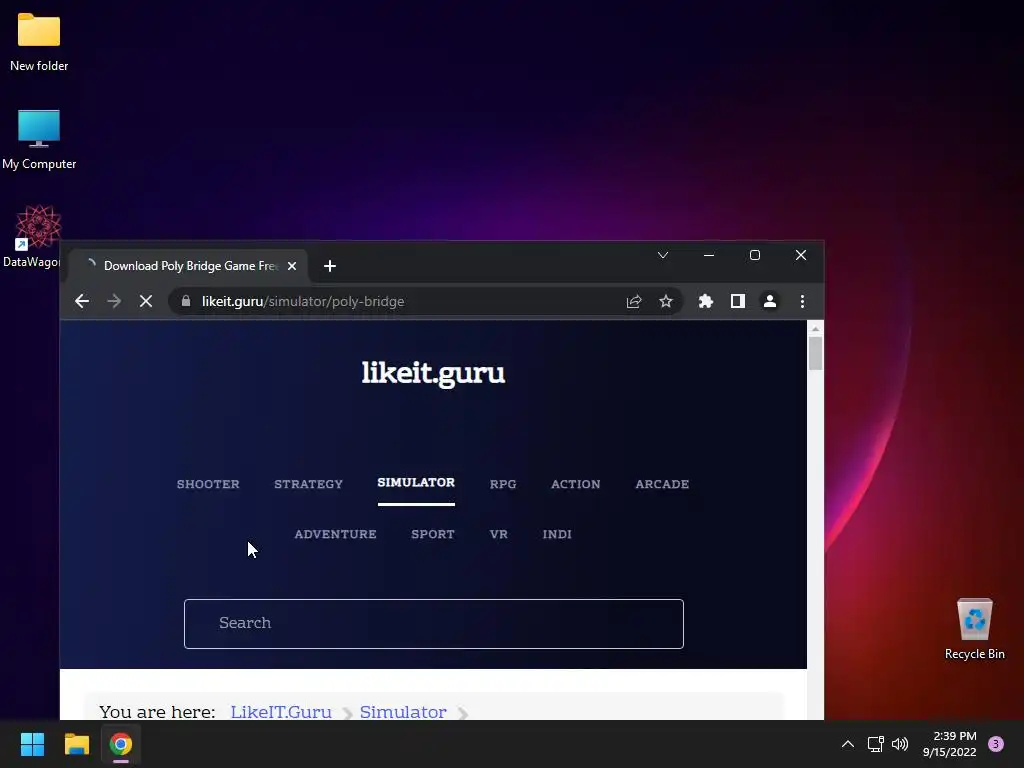1024x768 pixels.
Task: Select the Recycle Bin desktop icon
Action: click(974, 630)
